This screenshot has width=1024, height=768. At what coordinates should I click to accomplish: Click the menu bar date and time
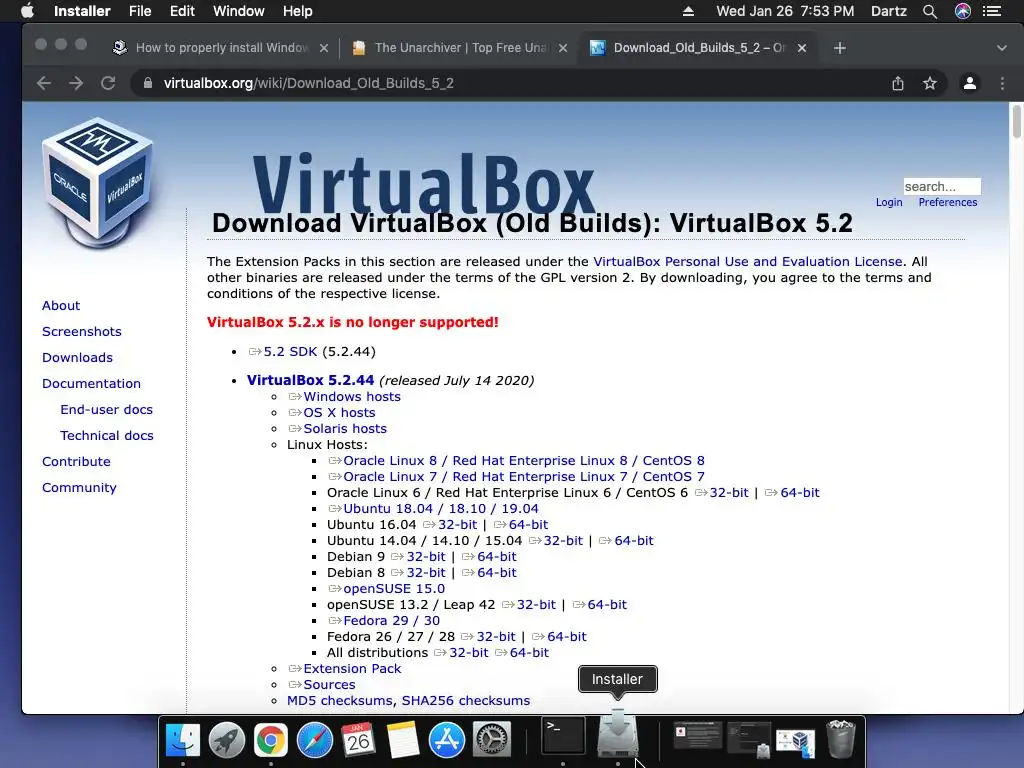pos(785,11)
